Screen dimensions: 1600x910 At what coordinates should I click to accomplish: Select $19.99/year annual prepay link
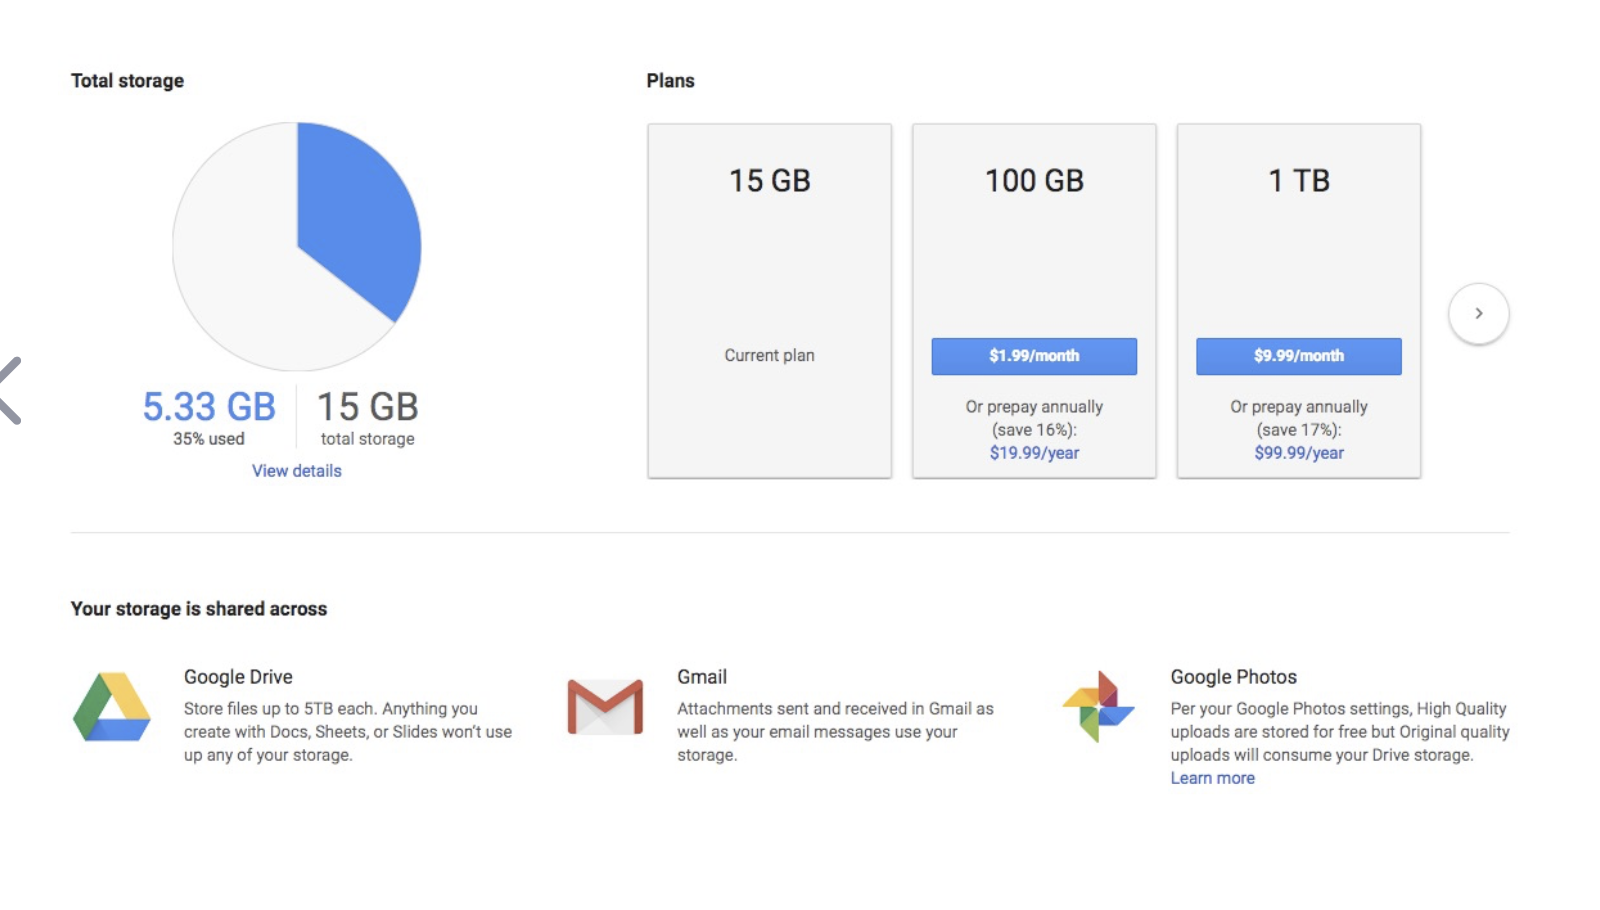1034,453
